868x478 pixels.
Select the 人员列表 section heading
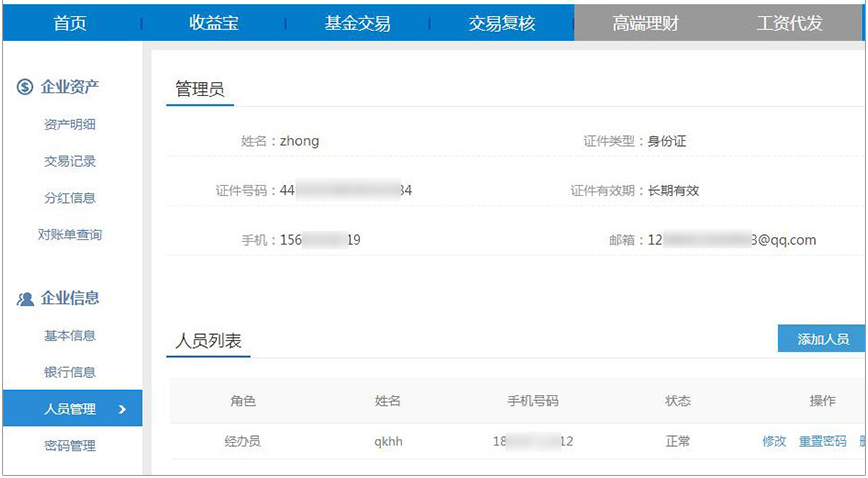tap(208, 341)
